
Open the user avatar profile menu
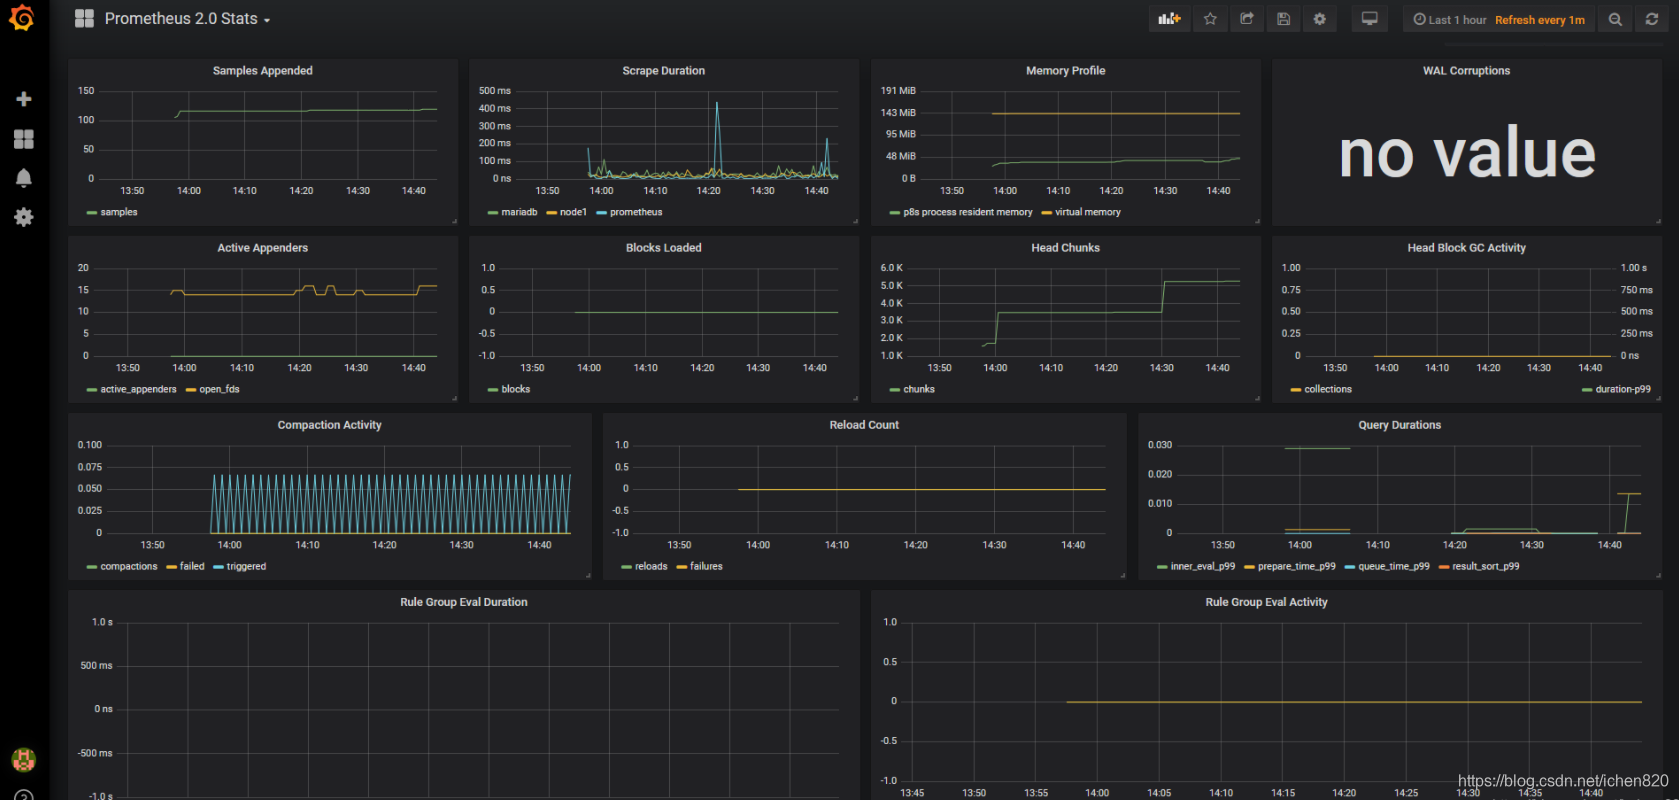(x=24, y=760)
